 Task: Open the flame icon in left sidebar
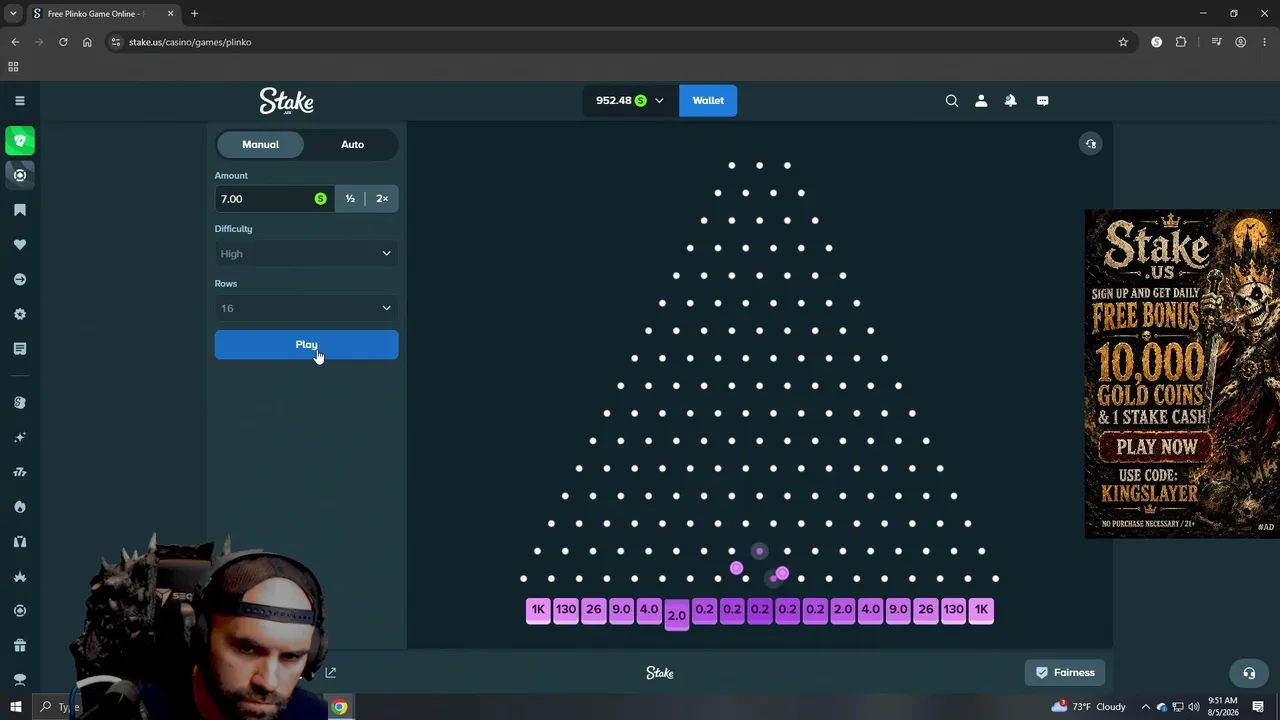point(19,507)
